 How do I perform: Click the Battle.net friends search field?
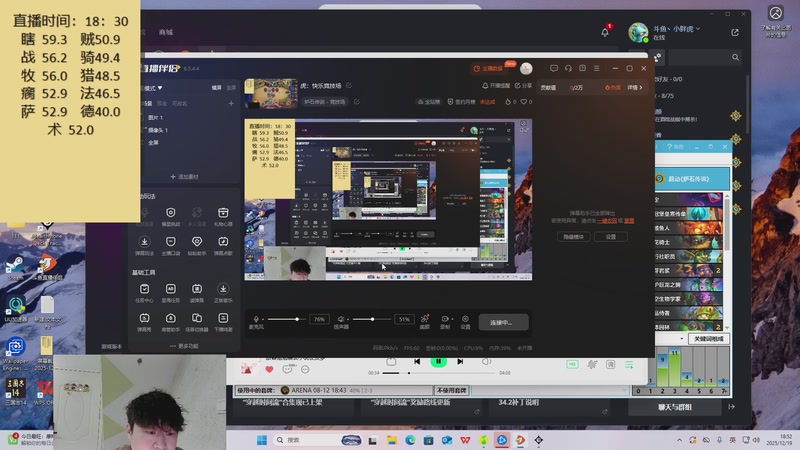[x=704, y=57]
